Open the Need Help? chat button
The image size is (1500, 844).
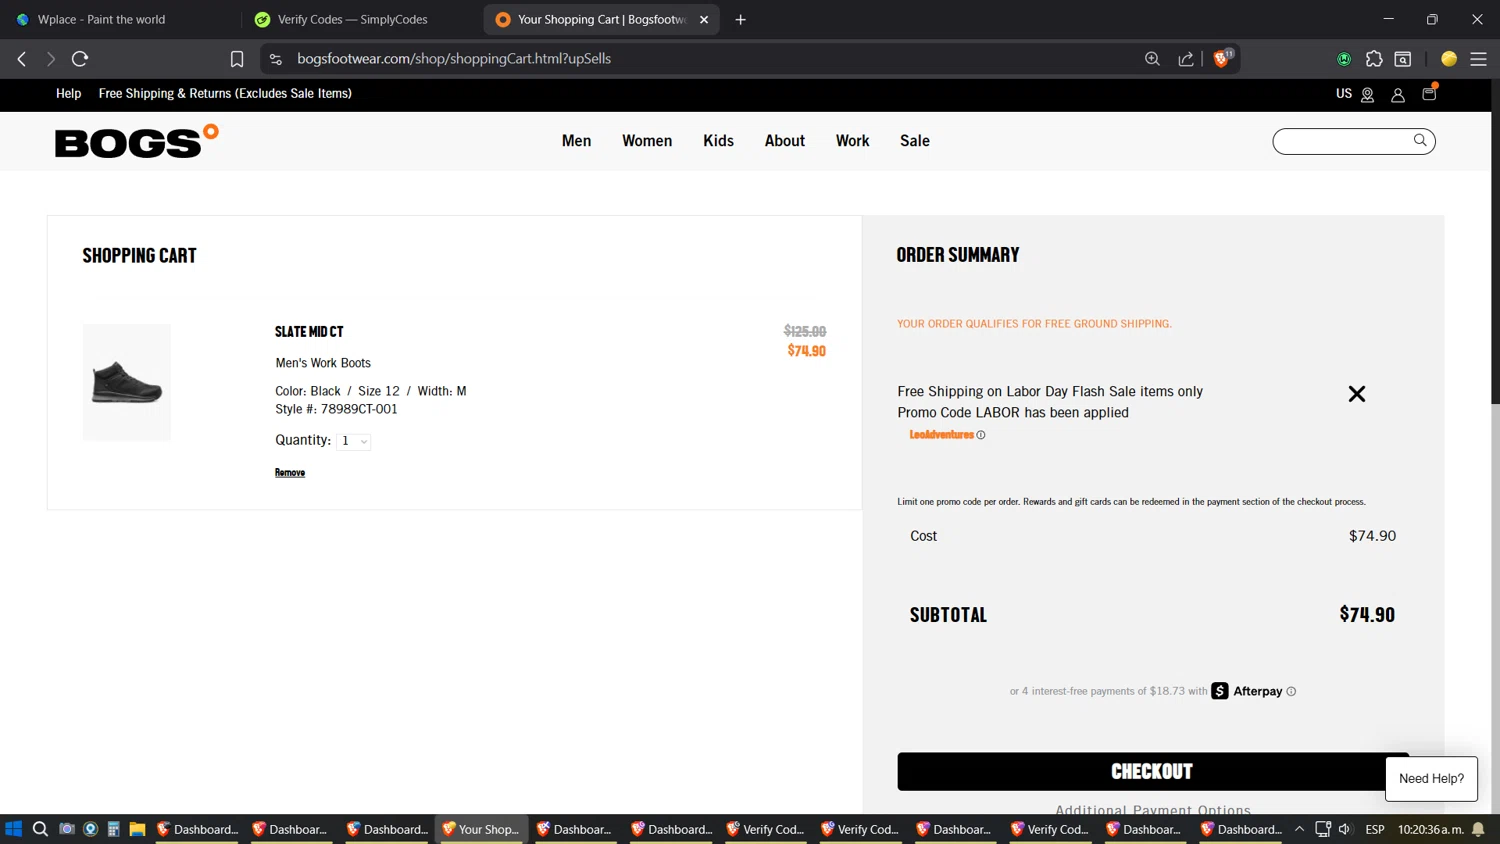click(x=1431, y=778)
